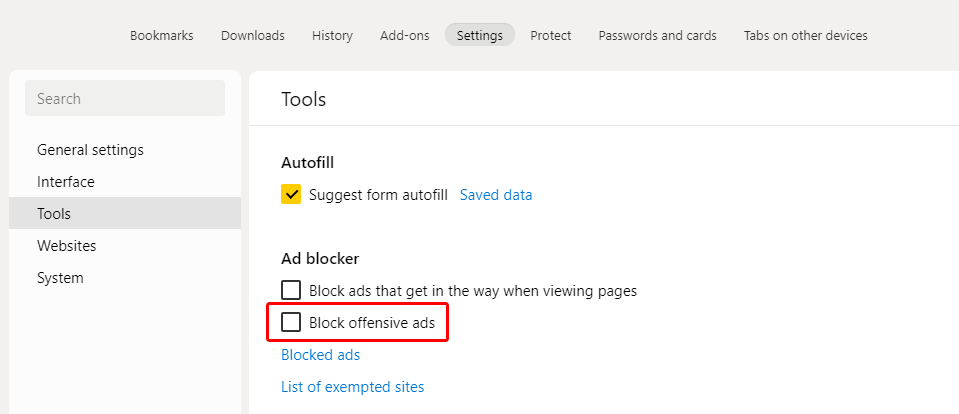Image resolution: width=959 pixels, height=414 pixels.
Task: Open the List of exempted sites
Action: (x=352, y=387)
